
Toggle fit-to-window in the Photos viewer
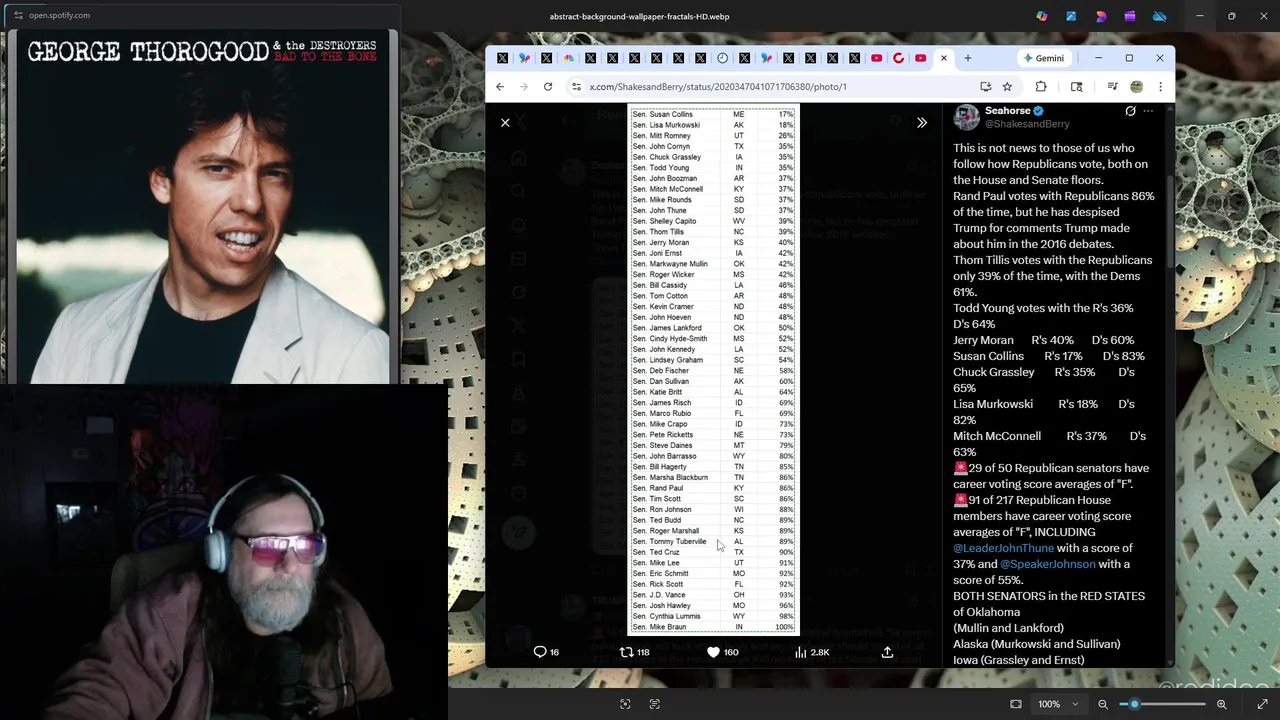1016,704
